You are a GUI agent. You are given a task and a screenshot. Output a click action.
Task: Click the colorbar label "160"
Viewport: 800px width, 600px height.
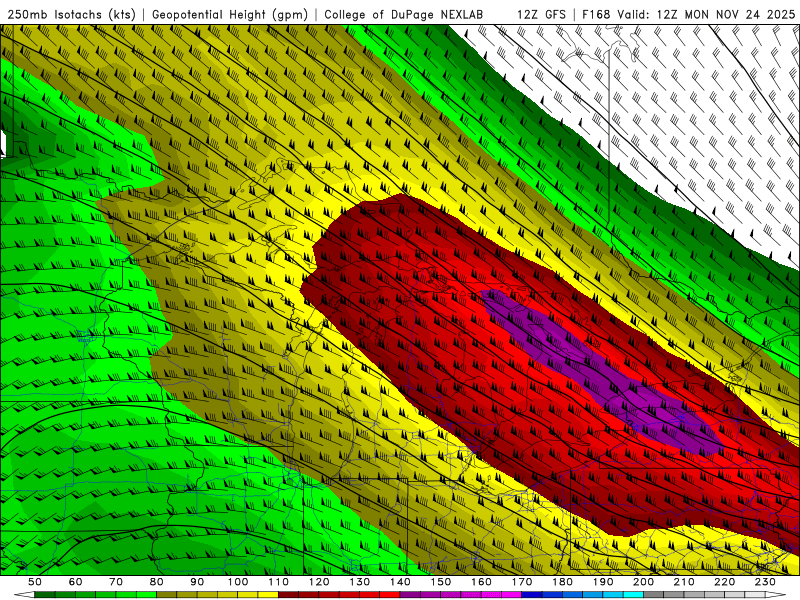tap(481, 582)
